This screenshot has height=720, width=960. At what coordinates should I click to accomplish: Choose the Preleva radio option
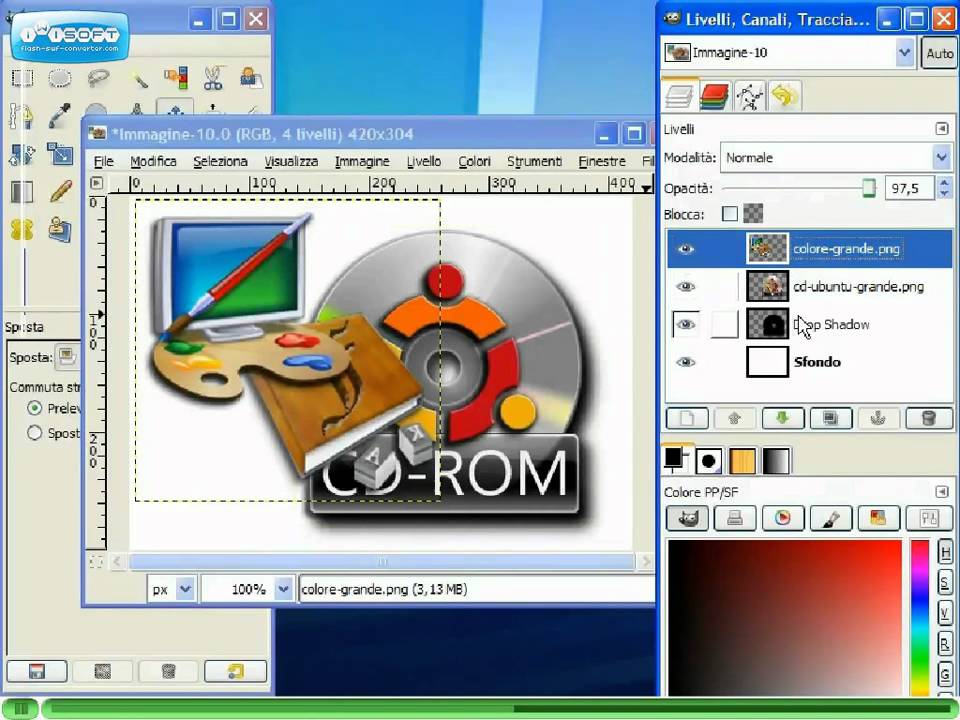[35, 408]
